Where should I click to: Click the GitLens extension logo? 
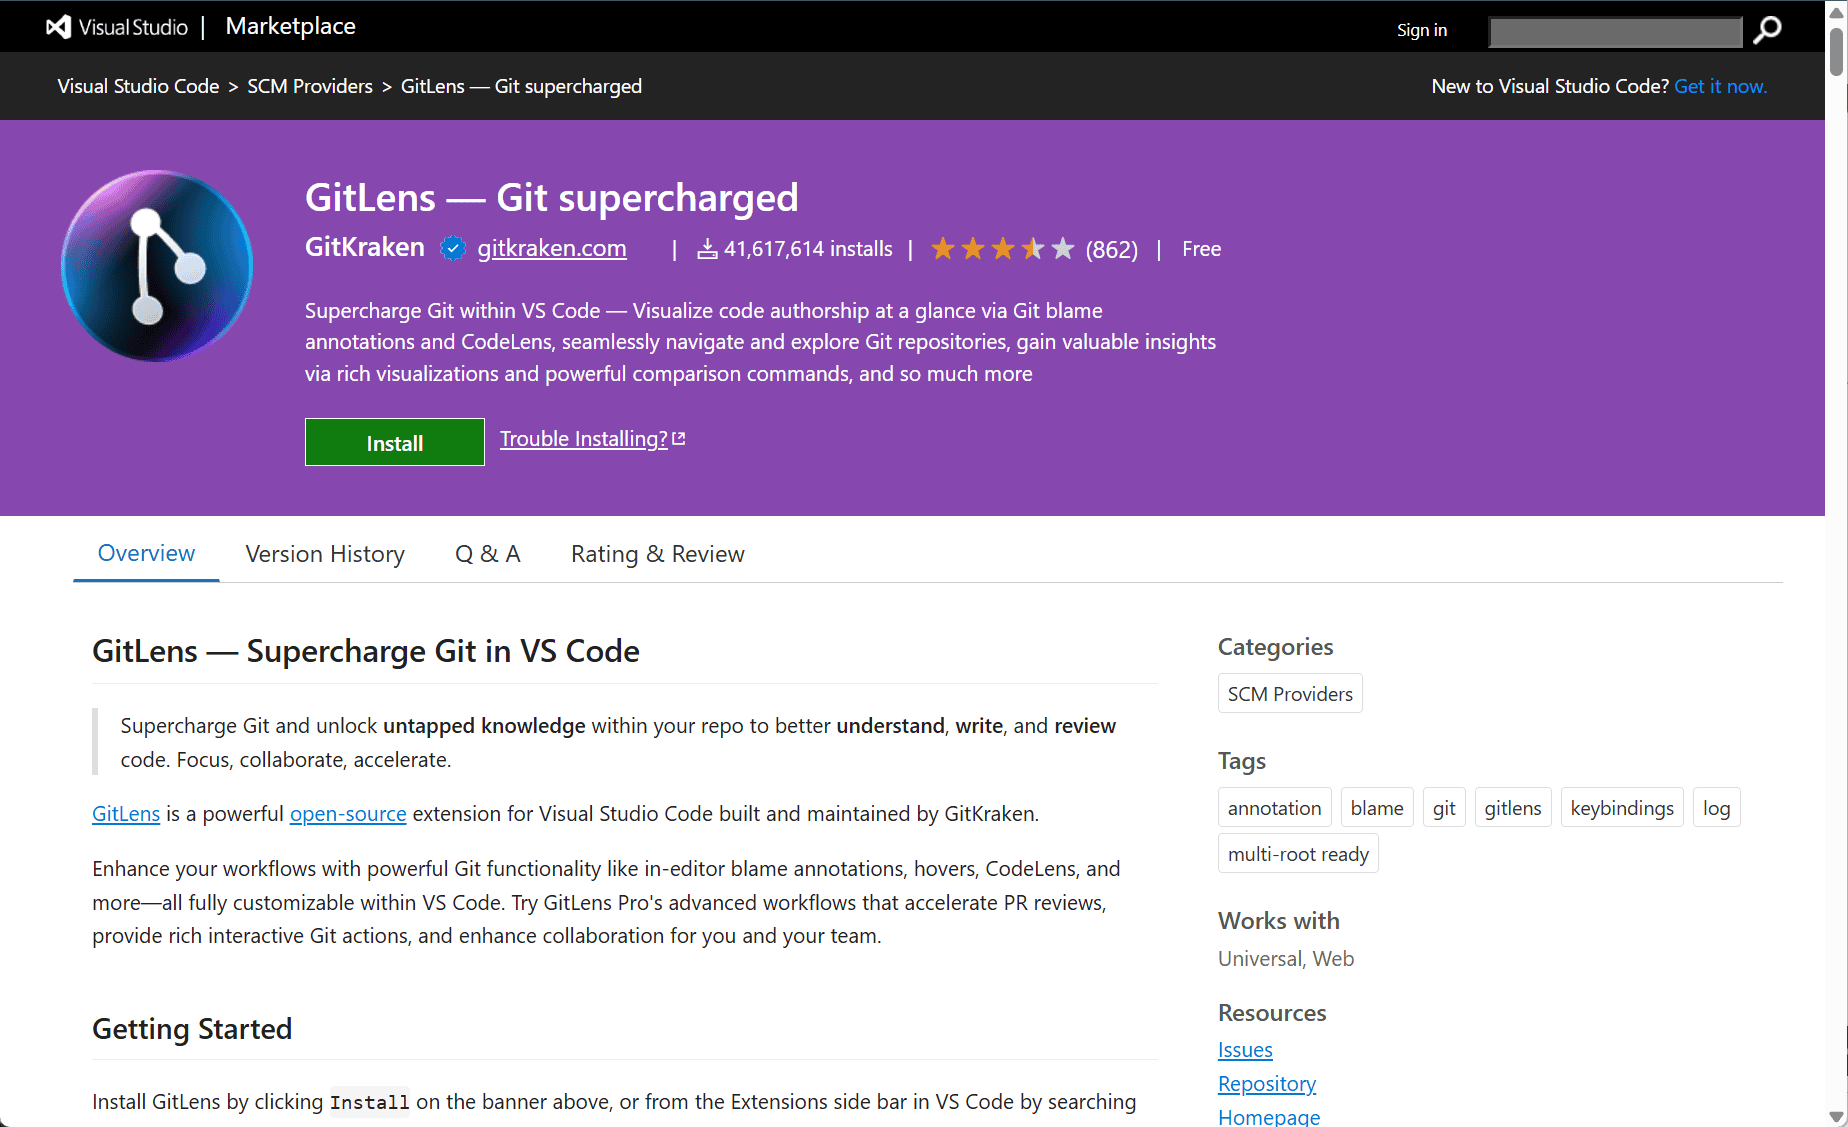(x=156, y=265)
